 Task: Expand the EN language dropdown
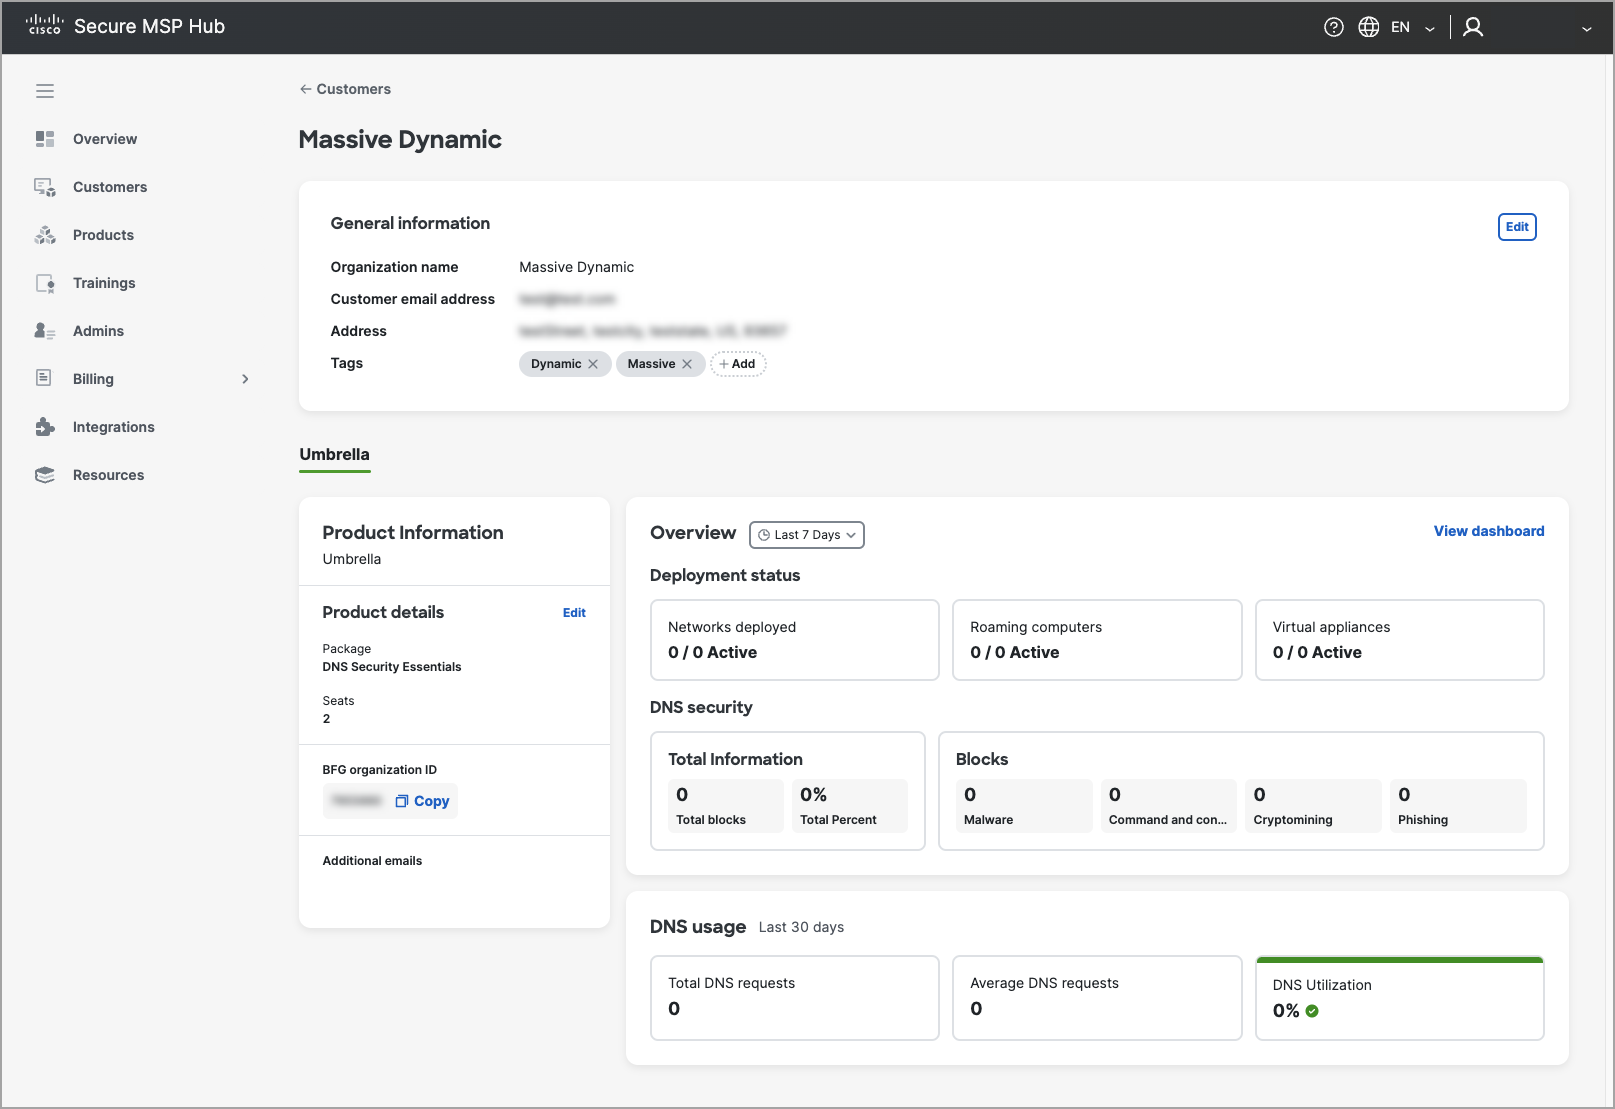click(x=1430, y=28)
